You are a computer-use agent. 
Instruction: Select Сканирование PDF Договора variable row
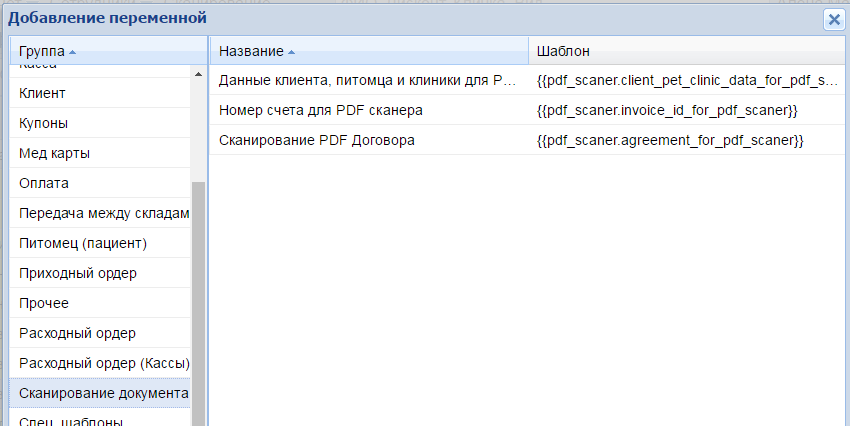pos(317,140)
